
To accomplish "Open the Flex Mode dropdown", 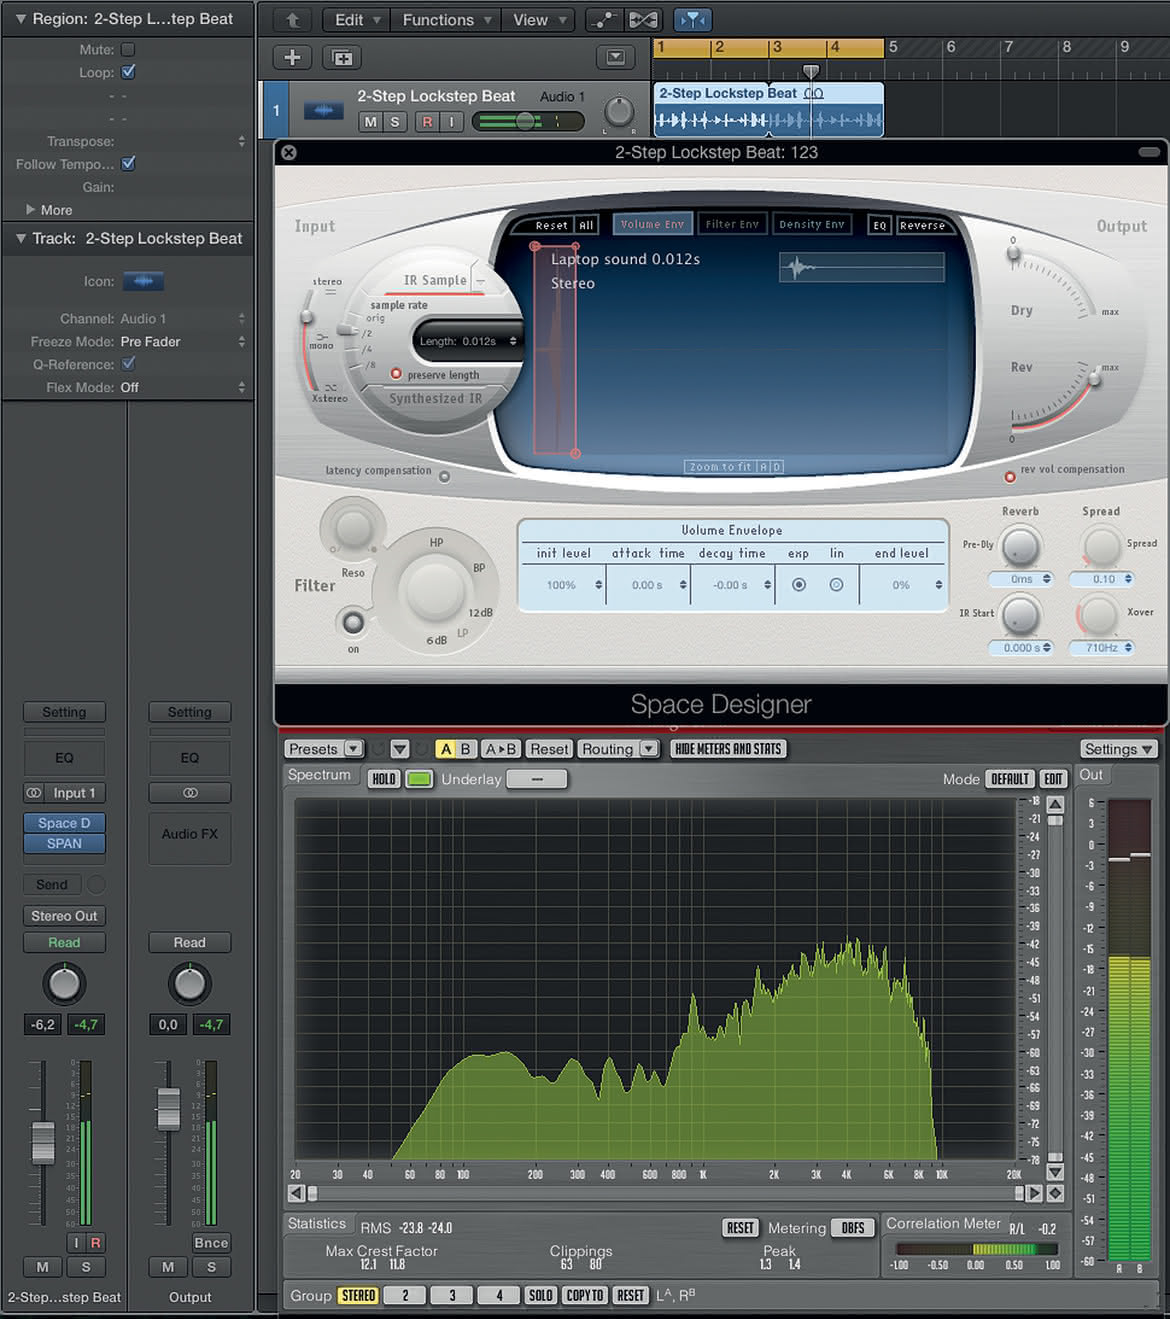I will 182,388.
